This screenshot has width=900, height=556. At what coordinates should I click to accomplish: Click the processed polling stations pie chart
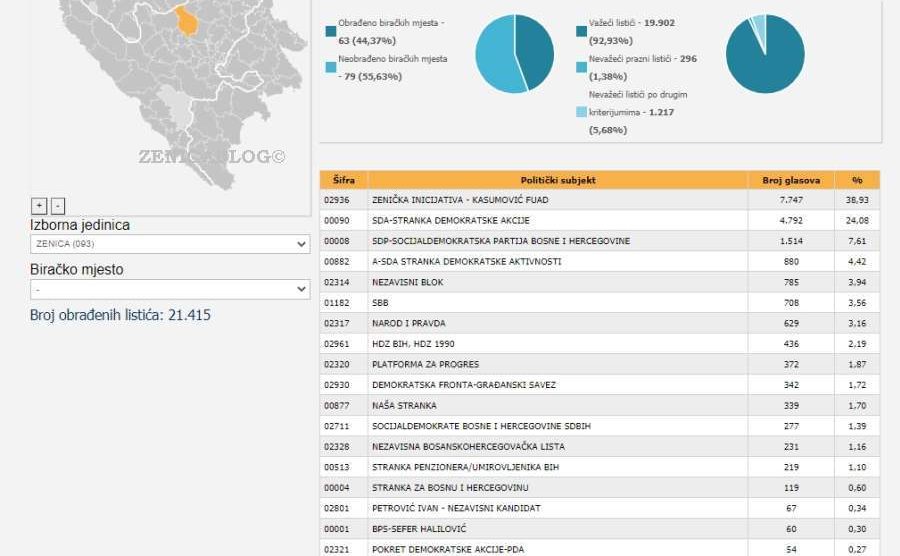tap(514, 54)
